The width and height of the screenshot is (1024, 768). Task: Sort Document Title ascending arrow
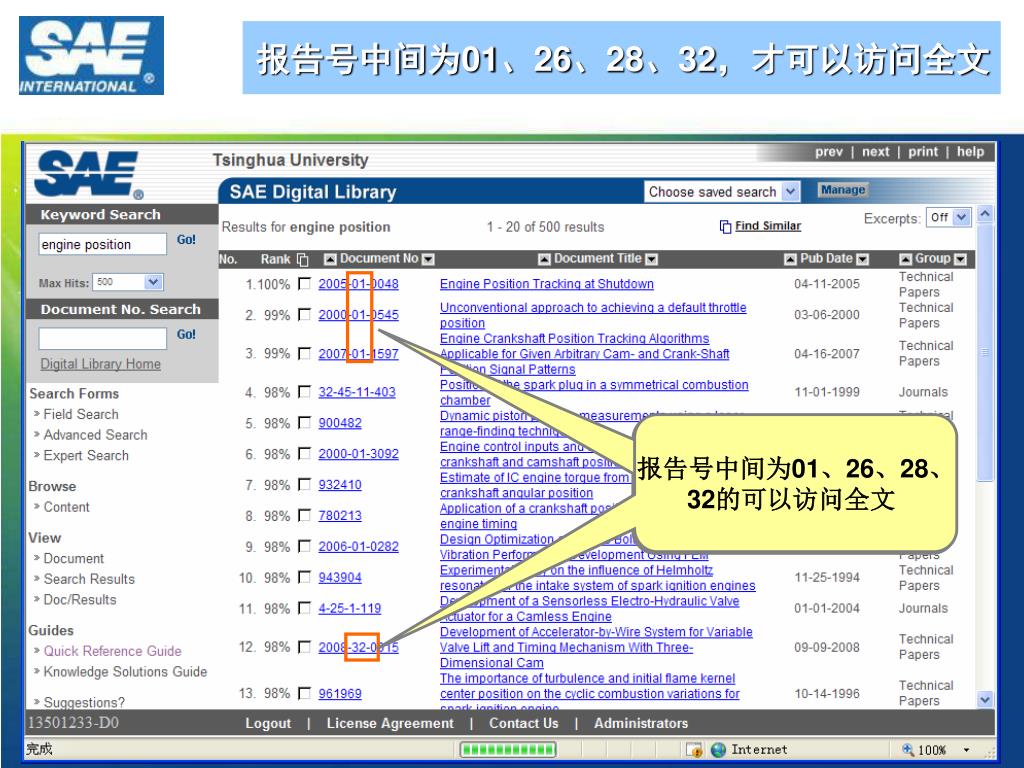544,259
